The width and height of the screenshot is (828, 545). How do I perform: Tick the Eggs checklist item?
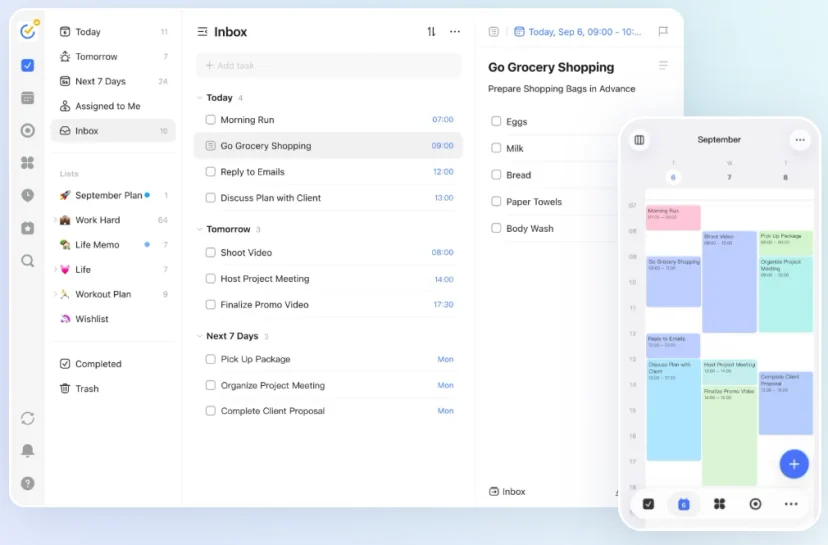pyautogui.click(x=496, y=121)
